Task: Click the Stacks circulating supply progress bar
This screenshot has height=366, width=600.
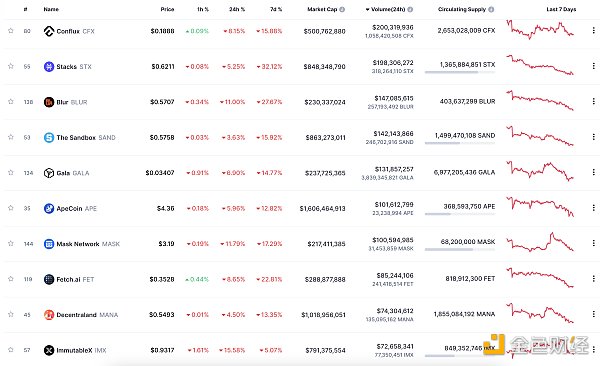Action: [x=460, y=72]
